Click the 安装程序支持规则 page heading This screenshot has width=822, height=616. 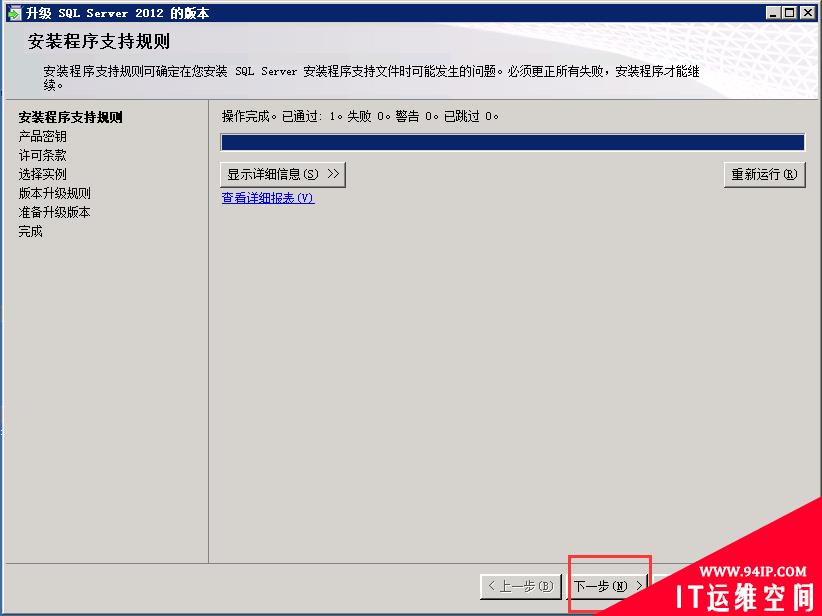coord(99,41)
